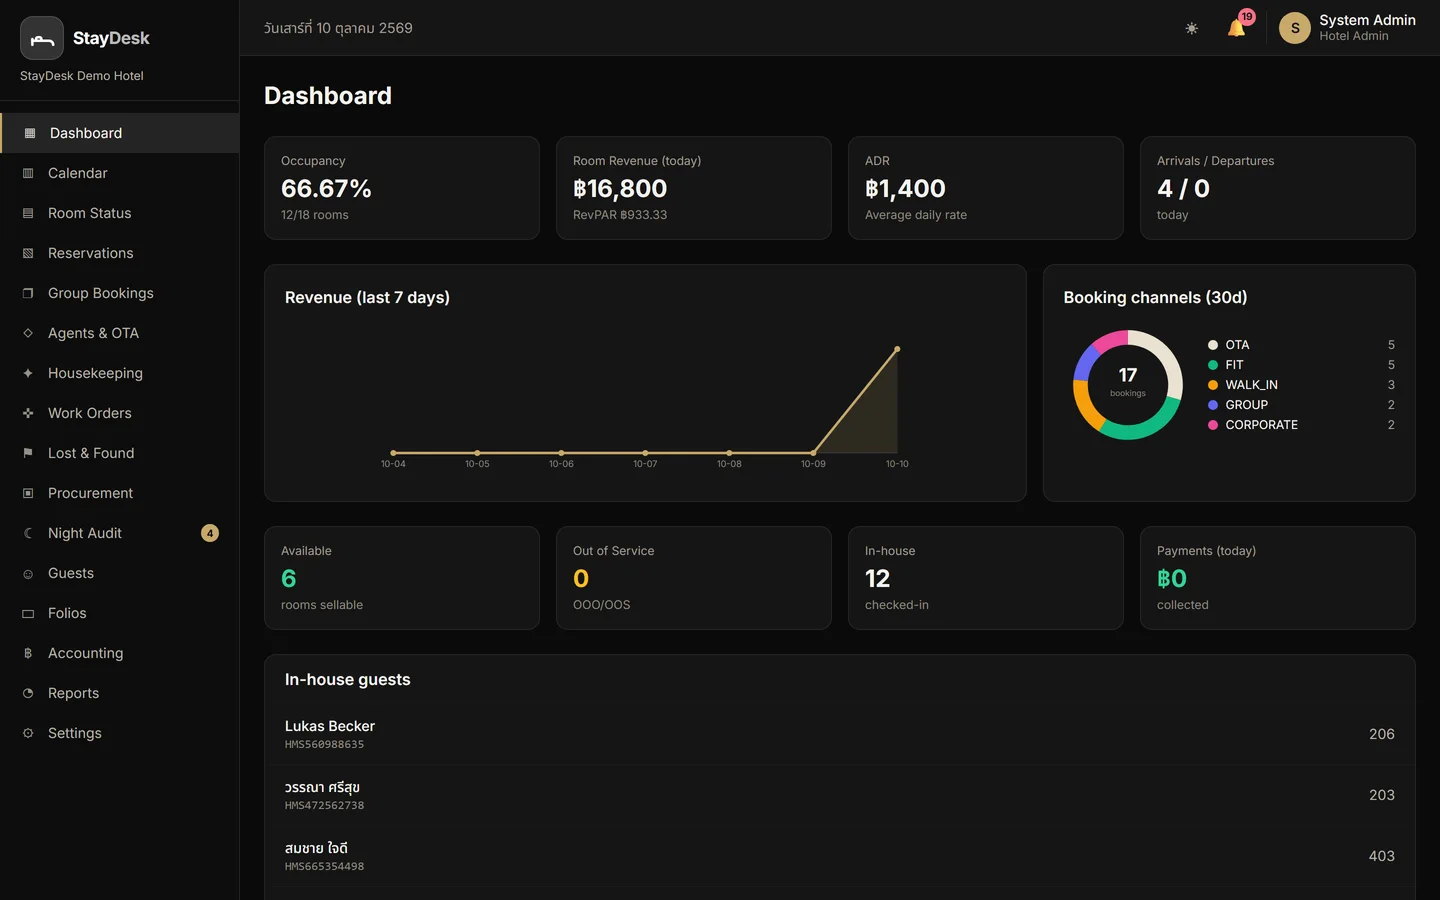Image resolution: width=1440 pixels, height=900 pixels.
Task: Open notifications bell with 19 badge
Action: [1237, 27]
